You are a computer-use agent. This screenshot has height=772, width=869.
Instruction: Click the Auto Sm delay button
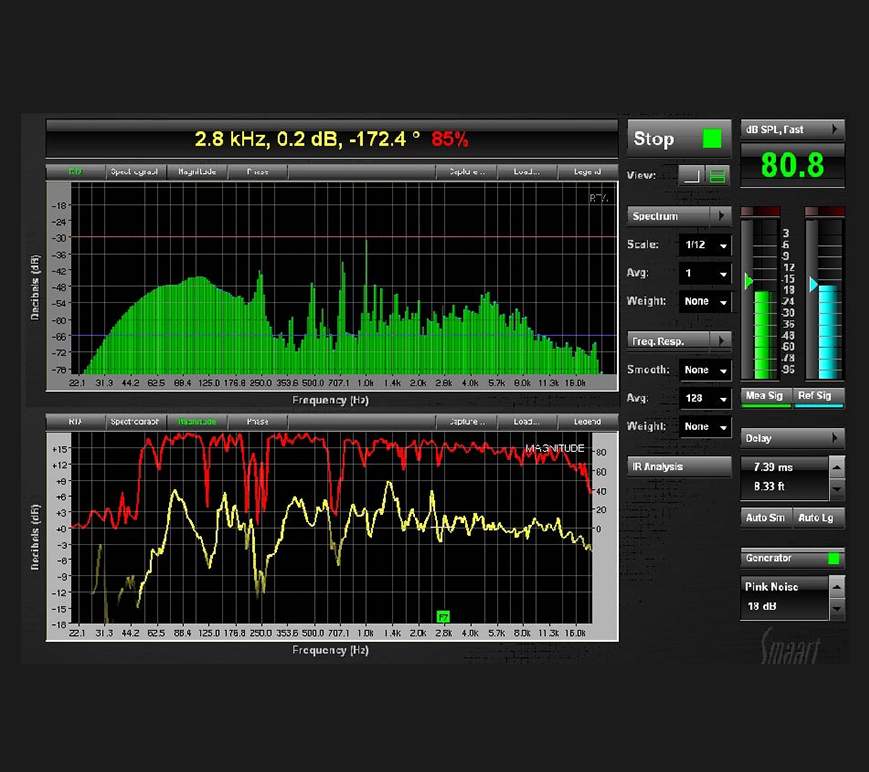tap(765, 518)
